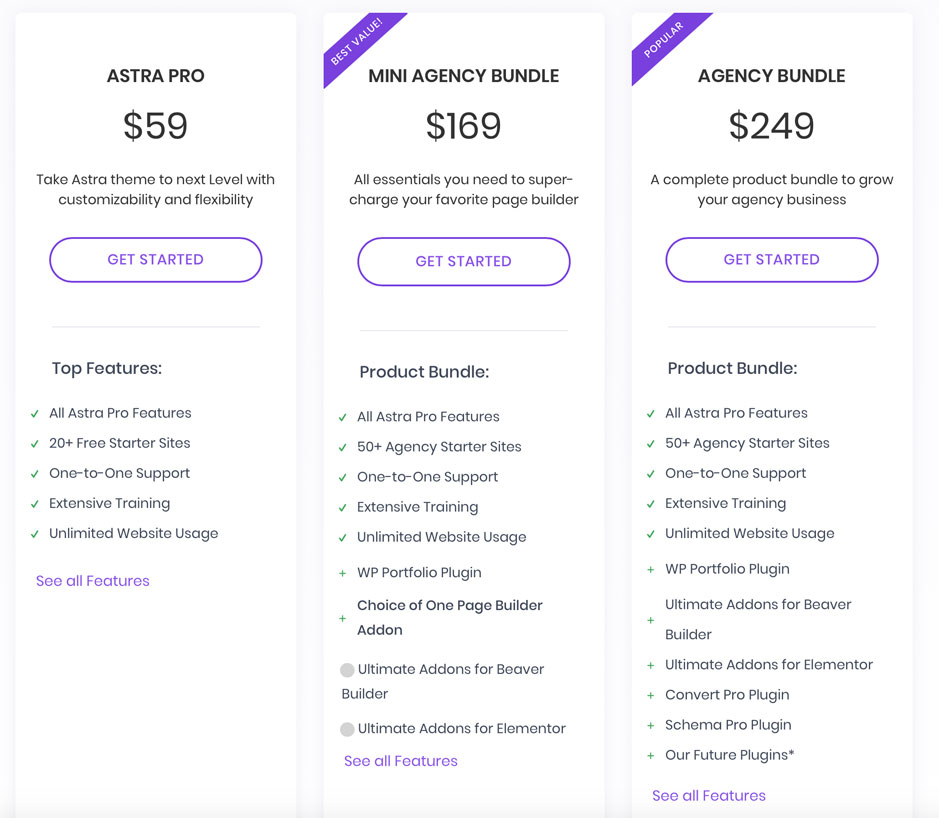939x818 pixels.
Task: Click plus icon next to Ultimate Addons for Elementor in Agency Bundle
Action: (x=651, y=664)
